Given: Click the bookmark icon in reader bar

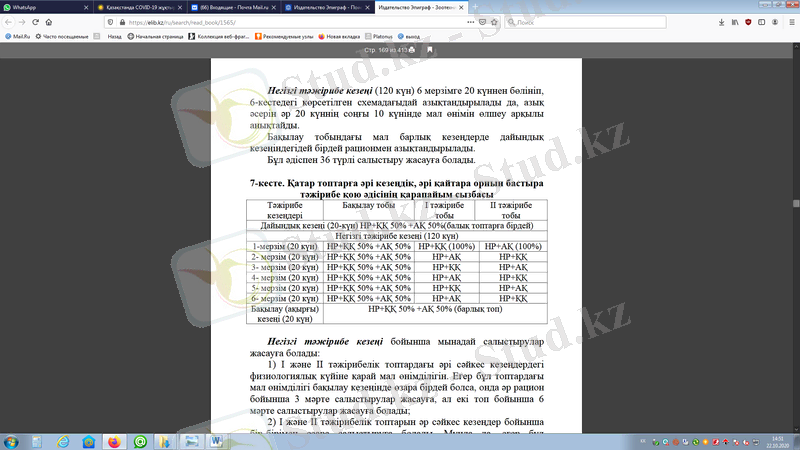Looking at the screenshot, I should coord(430,50).
